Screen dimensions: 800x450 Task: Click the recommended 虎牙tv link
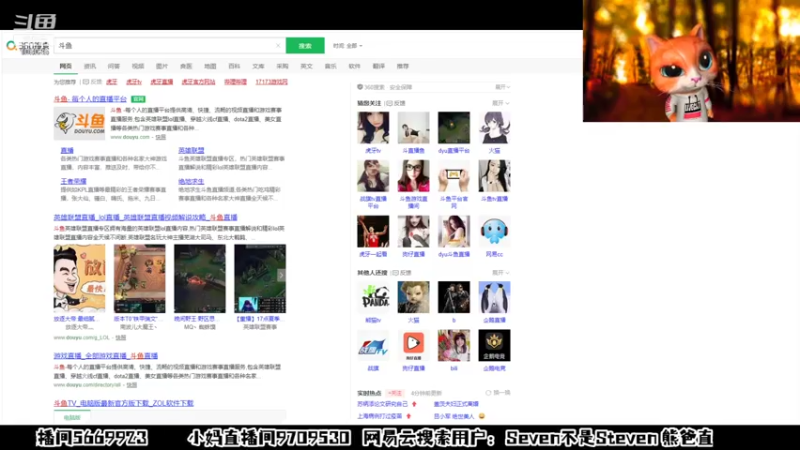coord(134,82)
